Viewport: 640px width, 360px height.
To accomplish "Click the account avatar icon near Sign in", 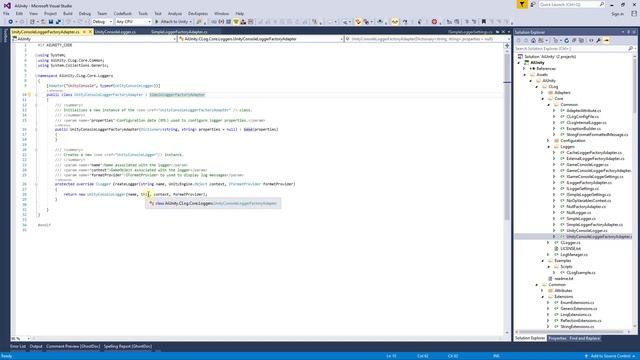I will (634, 13).
